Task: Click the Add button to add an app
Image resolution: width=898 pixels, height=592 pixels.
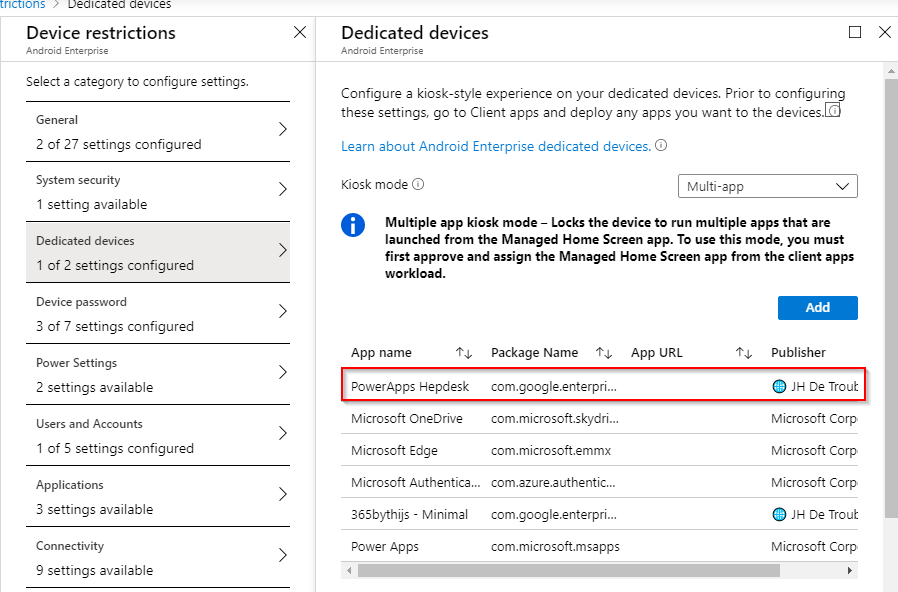Action: 817,307
